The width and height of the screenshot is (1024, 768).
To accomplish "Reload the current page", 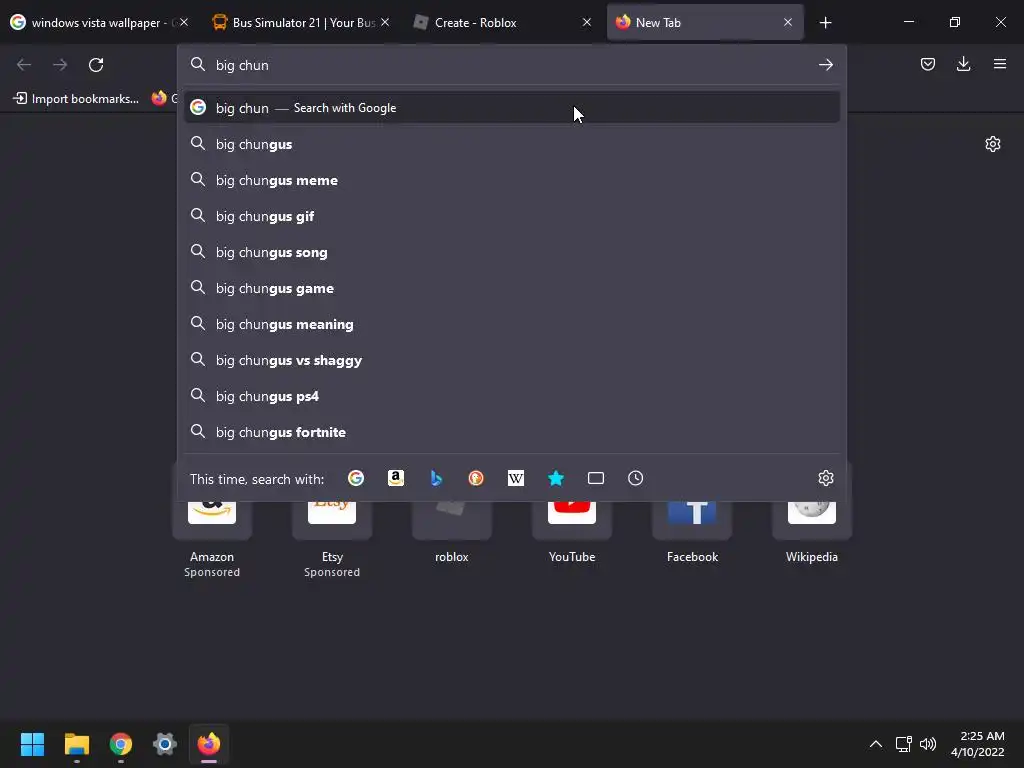I will click(x=96, y=65).
